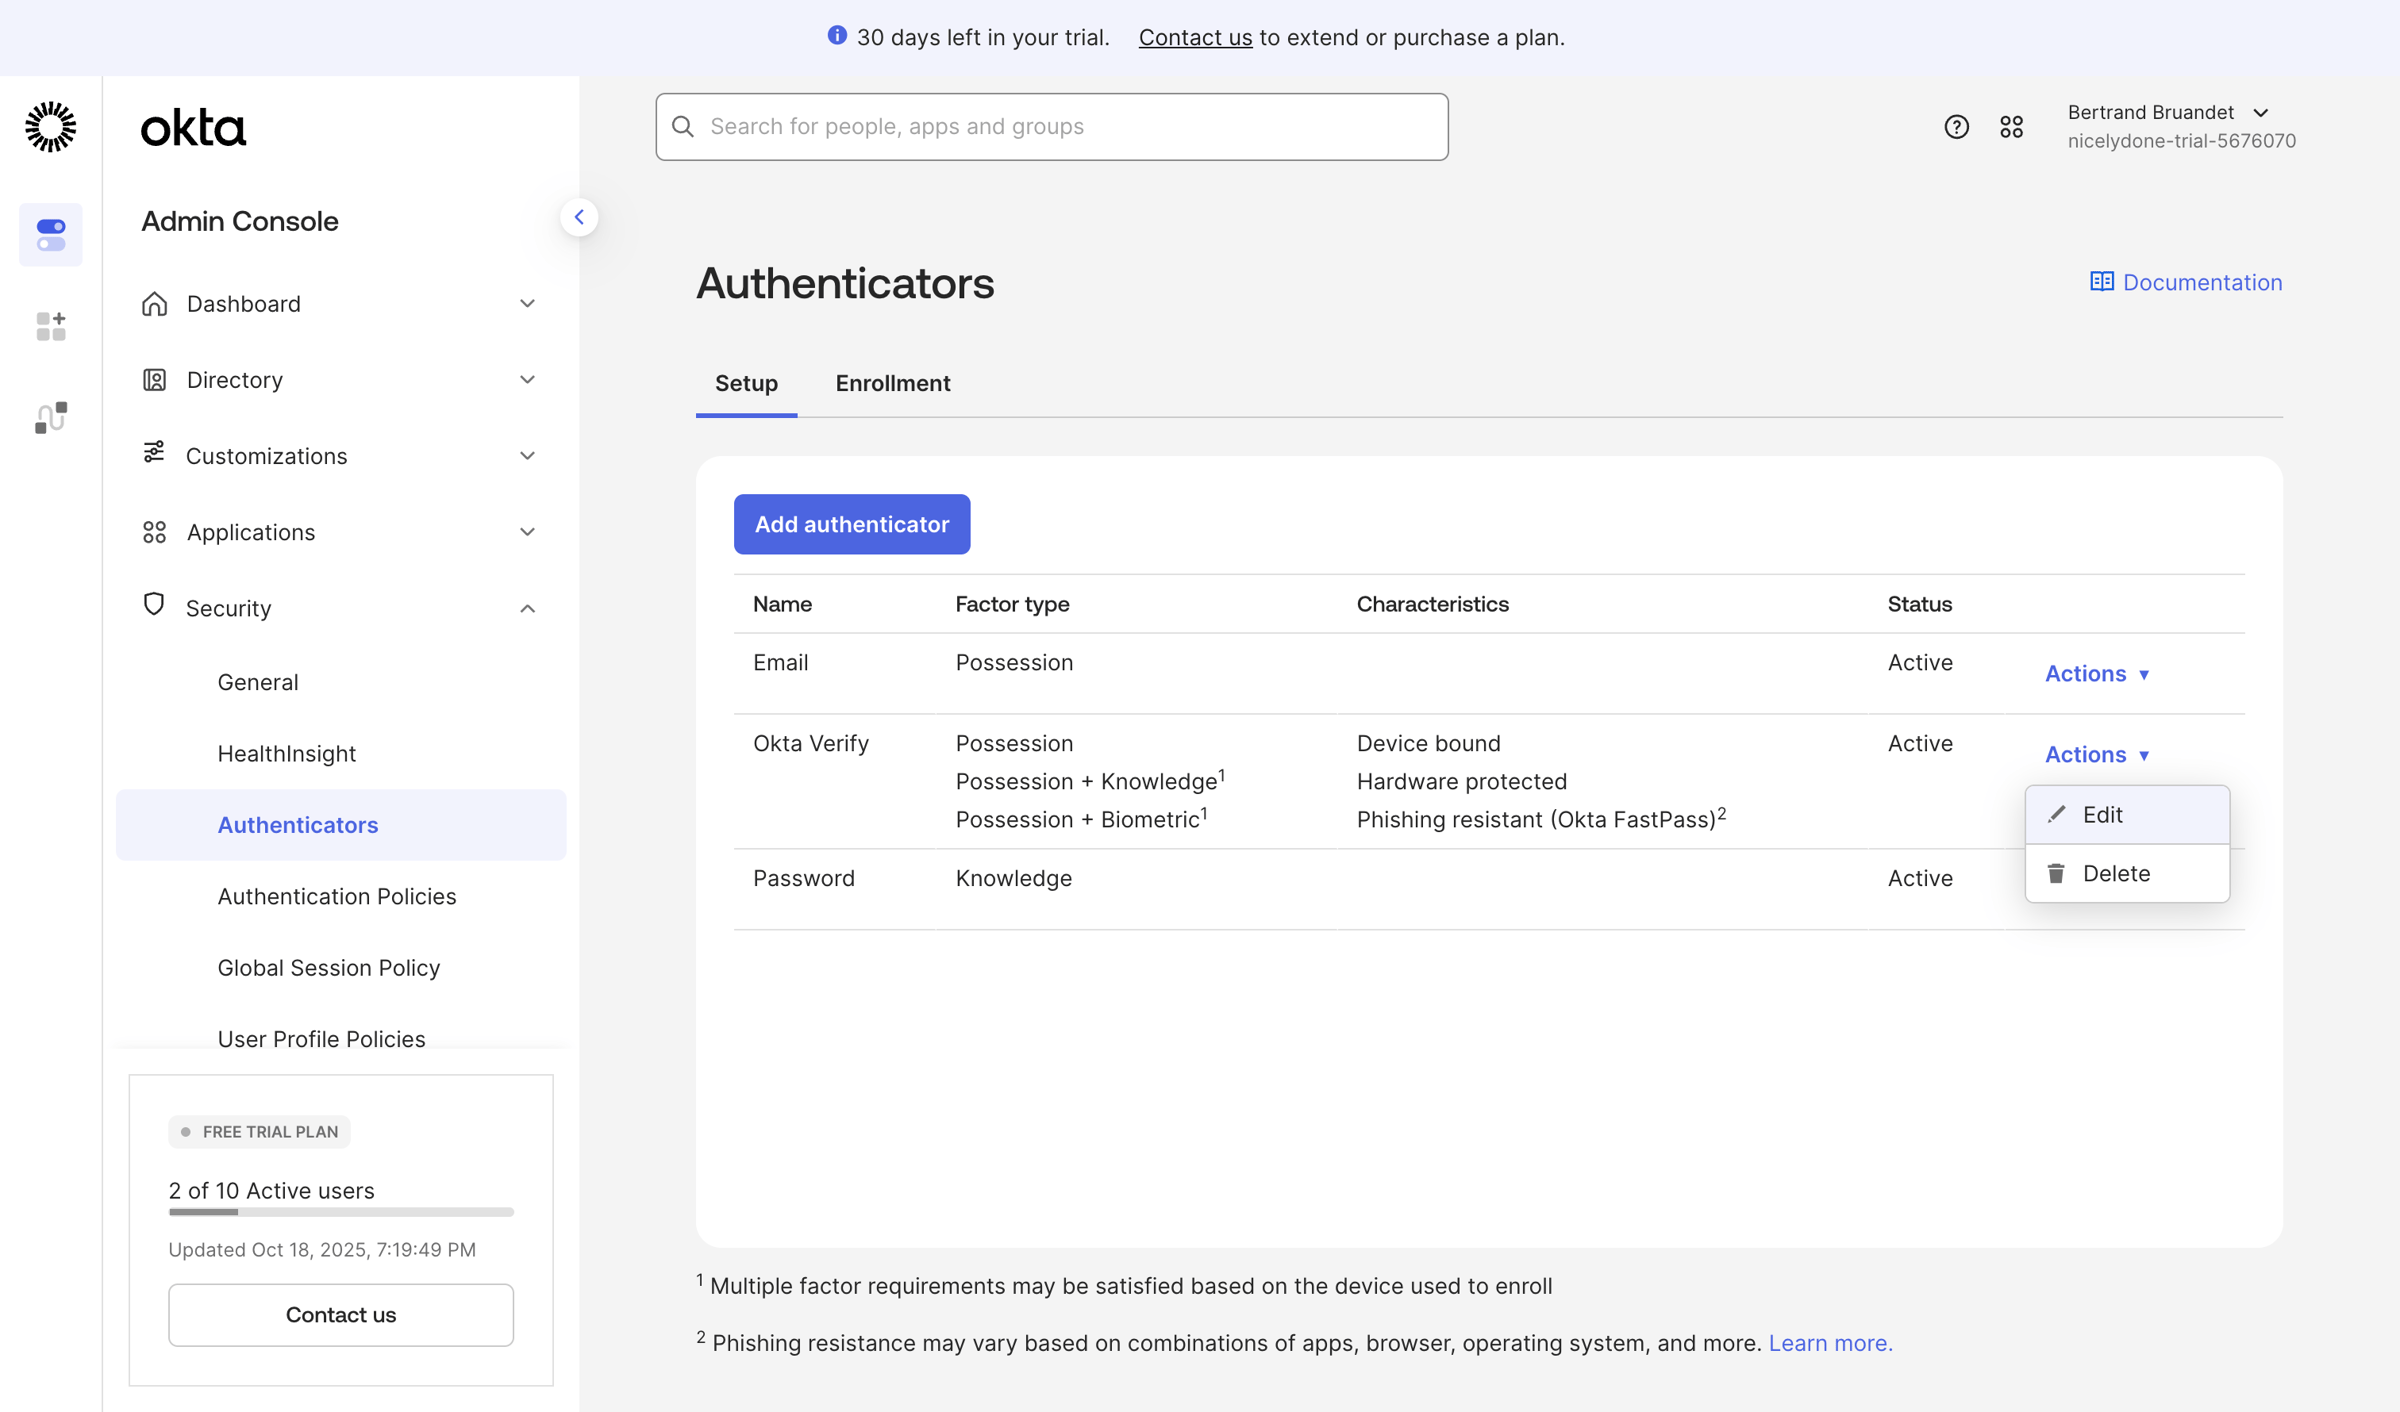Click the Add authenticator button
Screen dimensions: 2400x1412
click(x=852, y=524)
